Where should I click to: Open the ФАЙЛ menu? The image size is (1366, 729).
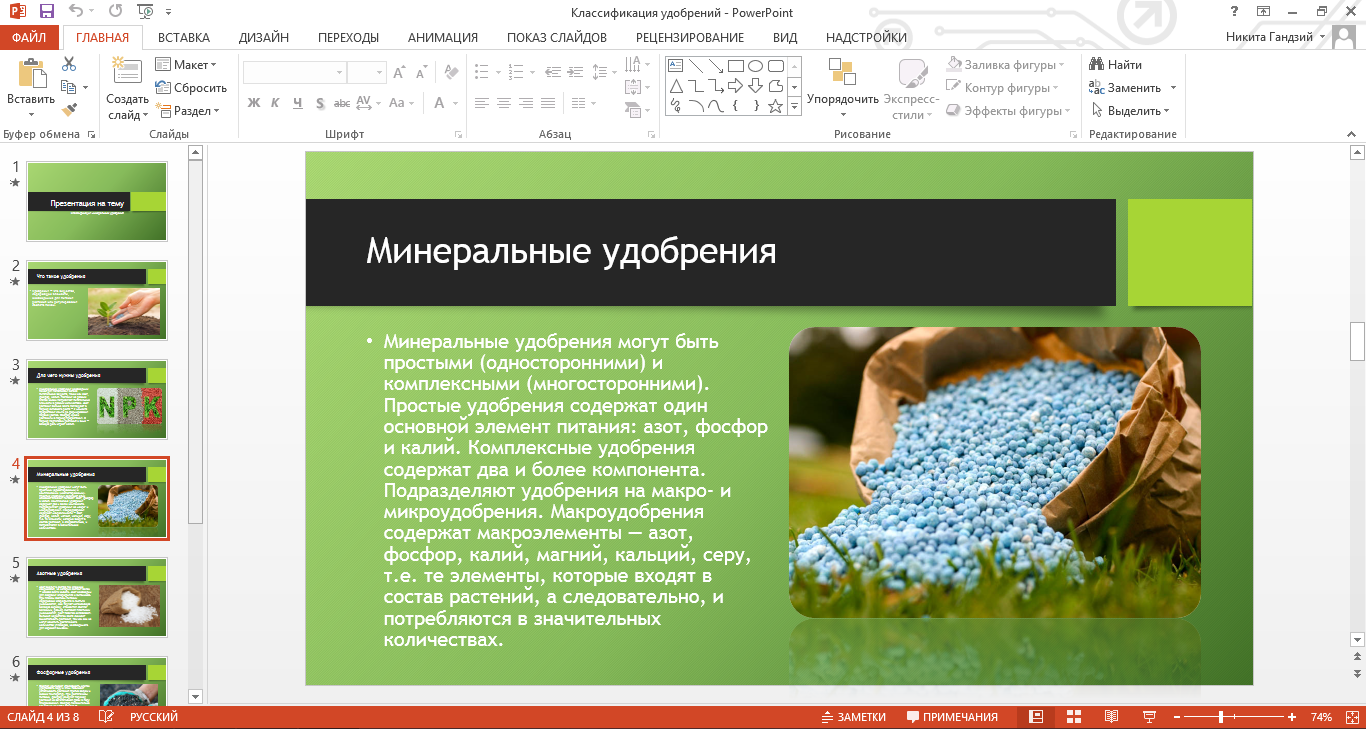[30, 38]
